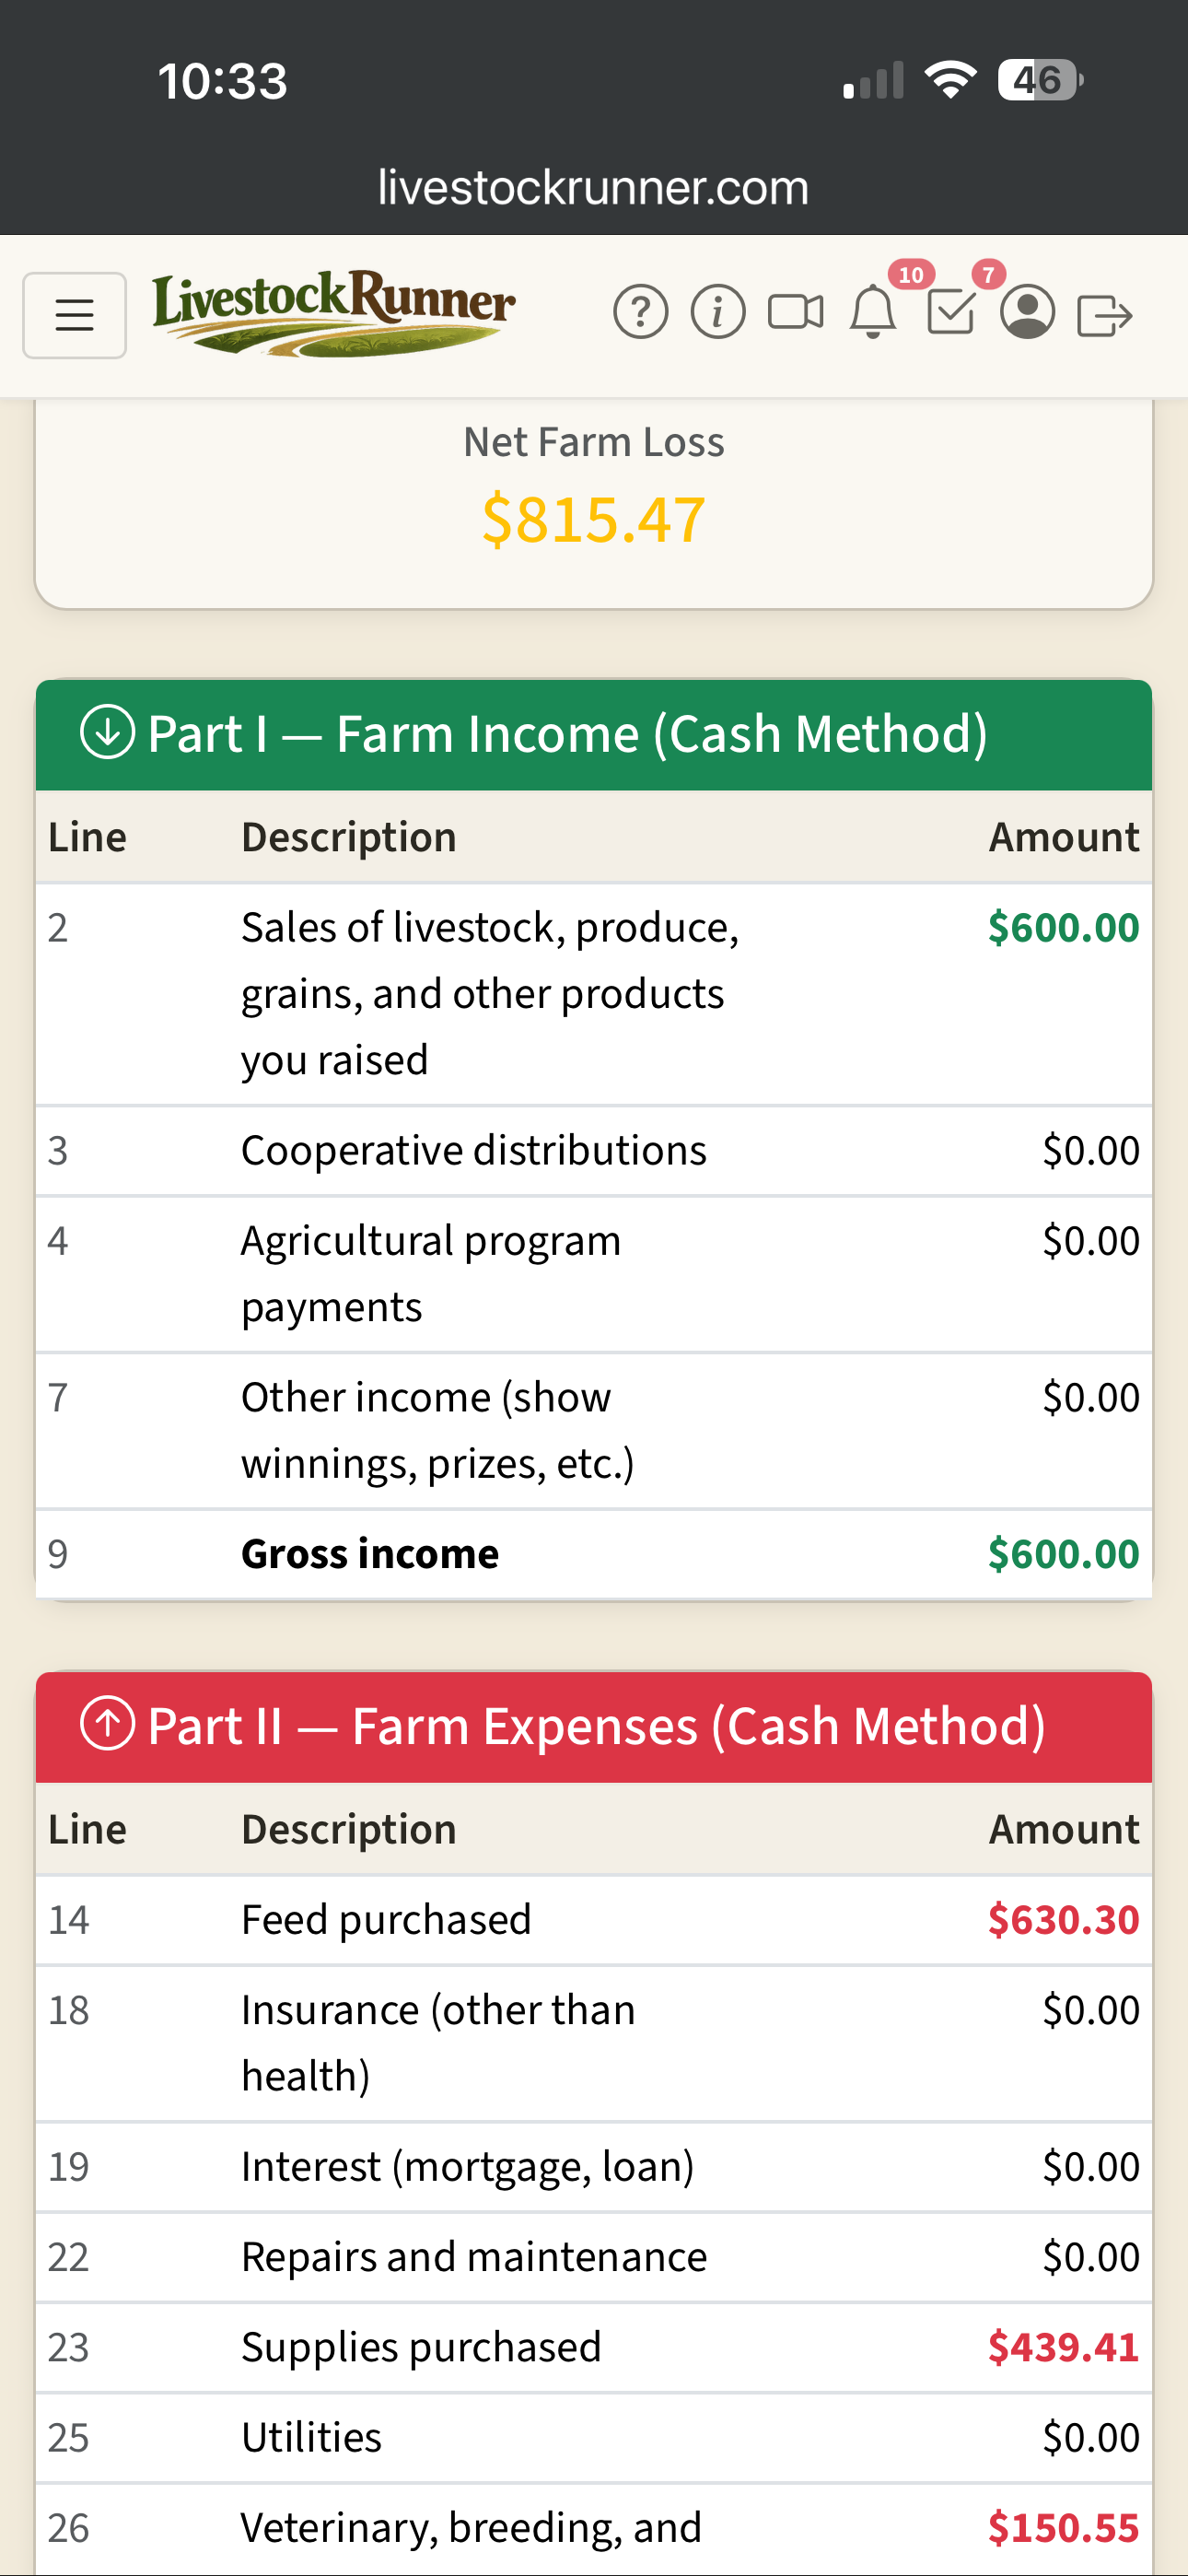Check the notifications bell showing 10 alerts
The width and height of the screenshot is (1188, 2576).
(x=872, y=315)
